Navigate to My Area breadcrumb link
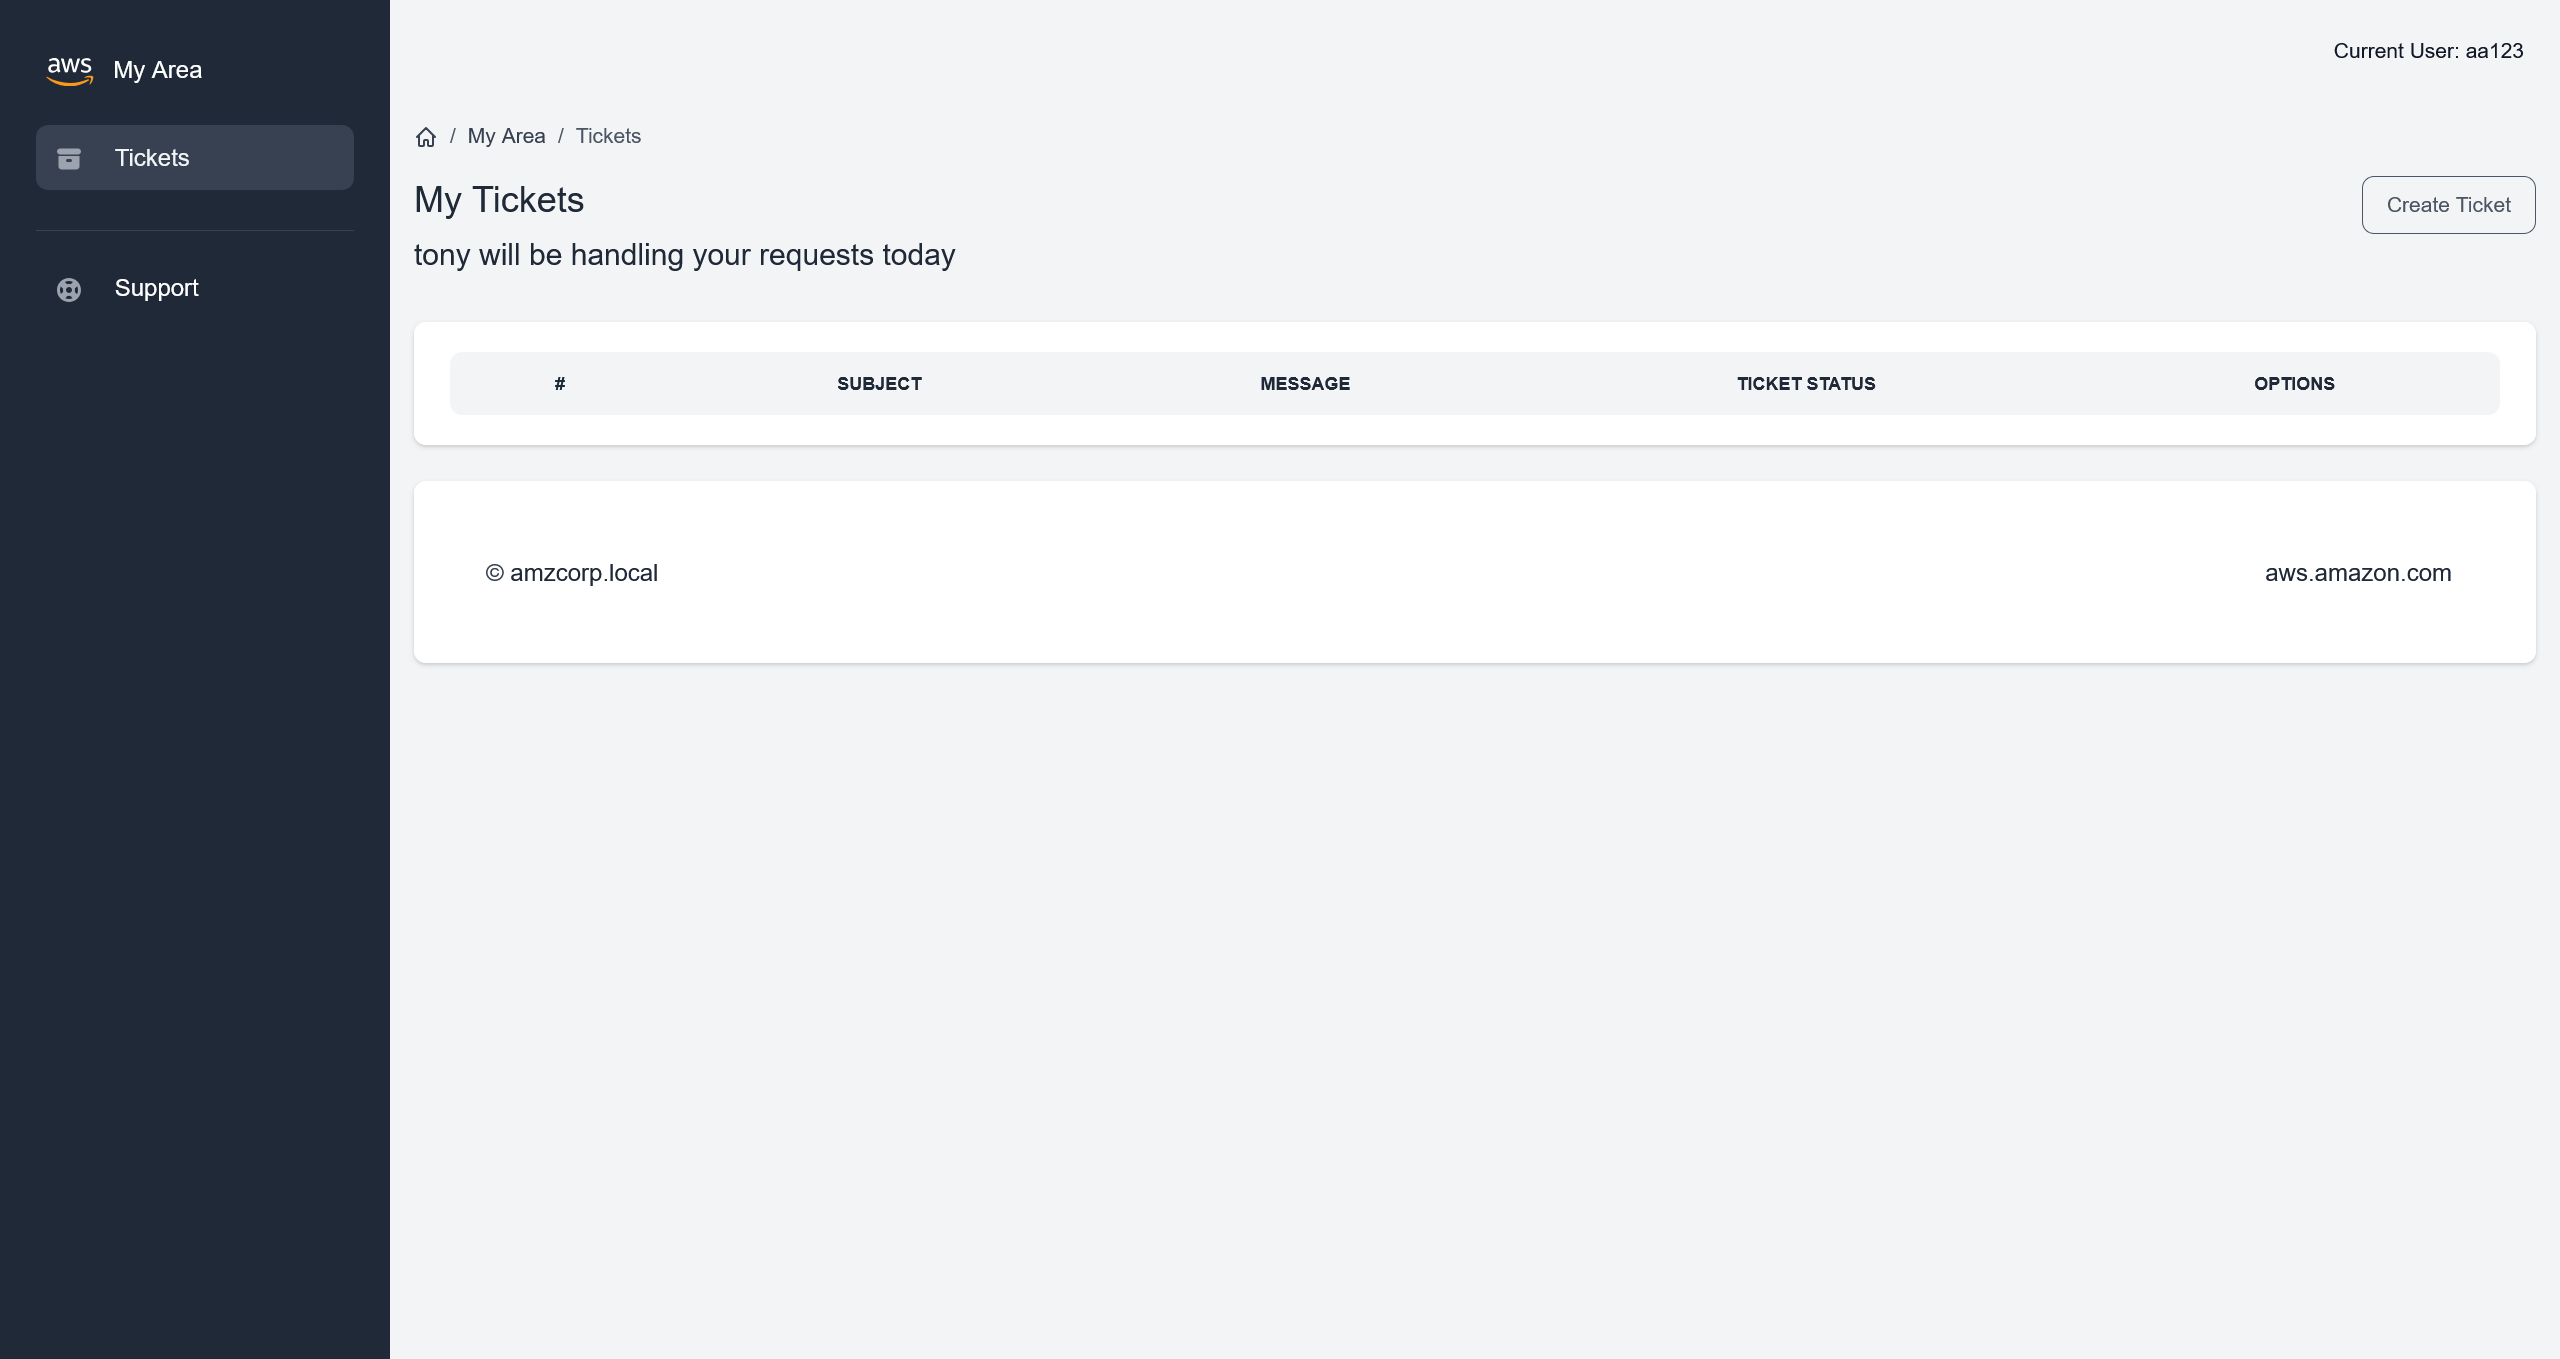Image resolution: width=2560 pixels, height=1359 pixels. click(x=506, y=136)
